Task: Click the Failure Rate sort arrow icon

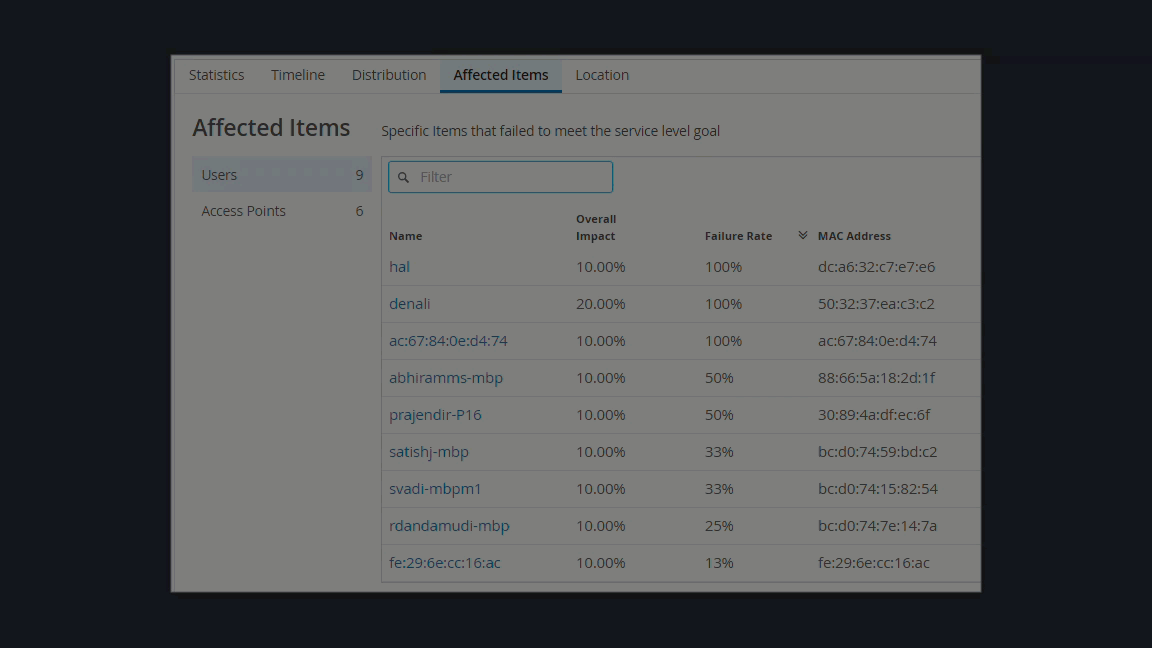Action: point(802,235)
